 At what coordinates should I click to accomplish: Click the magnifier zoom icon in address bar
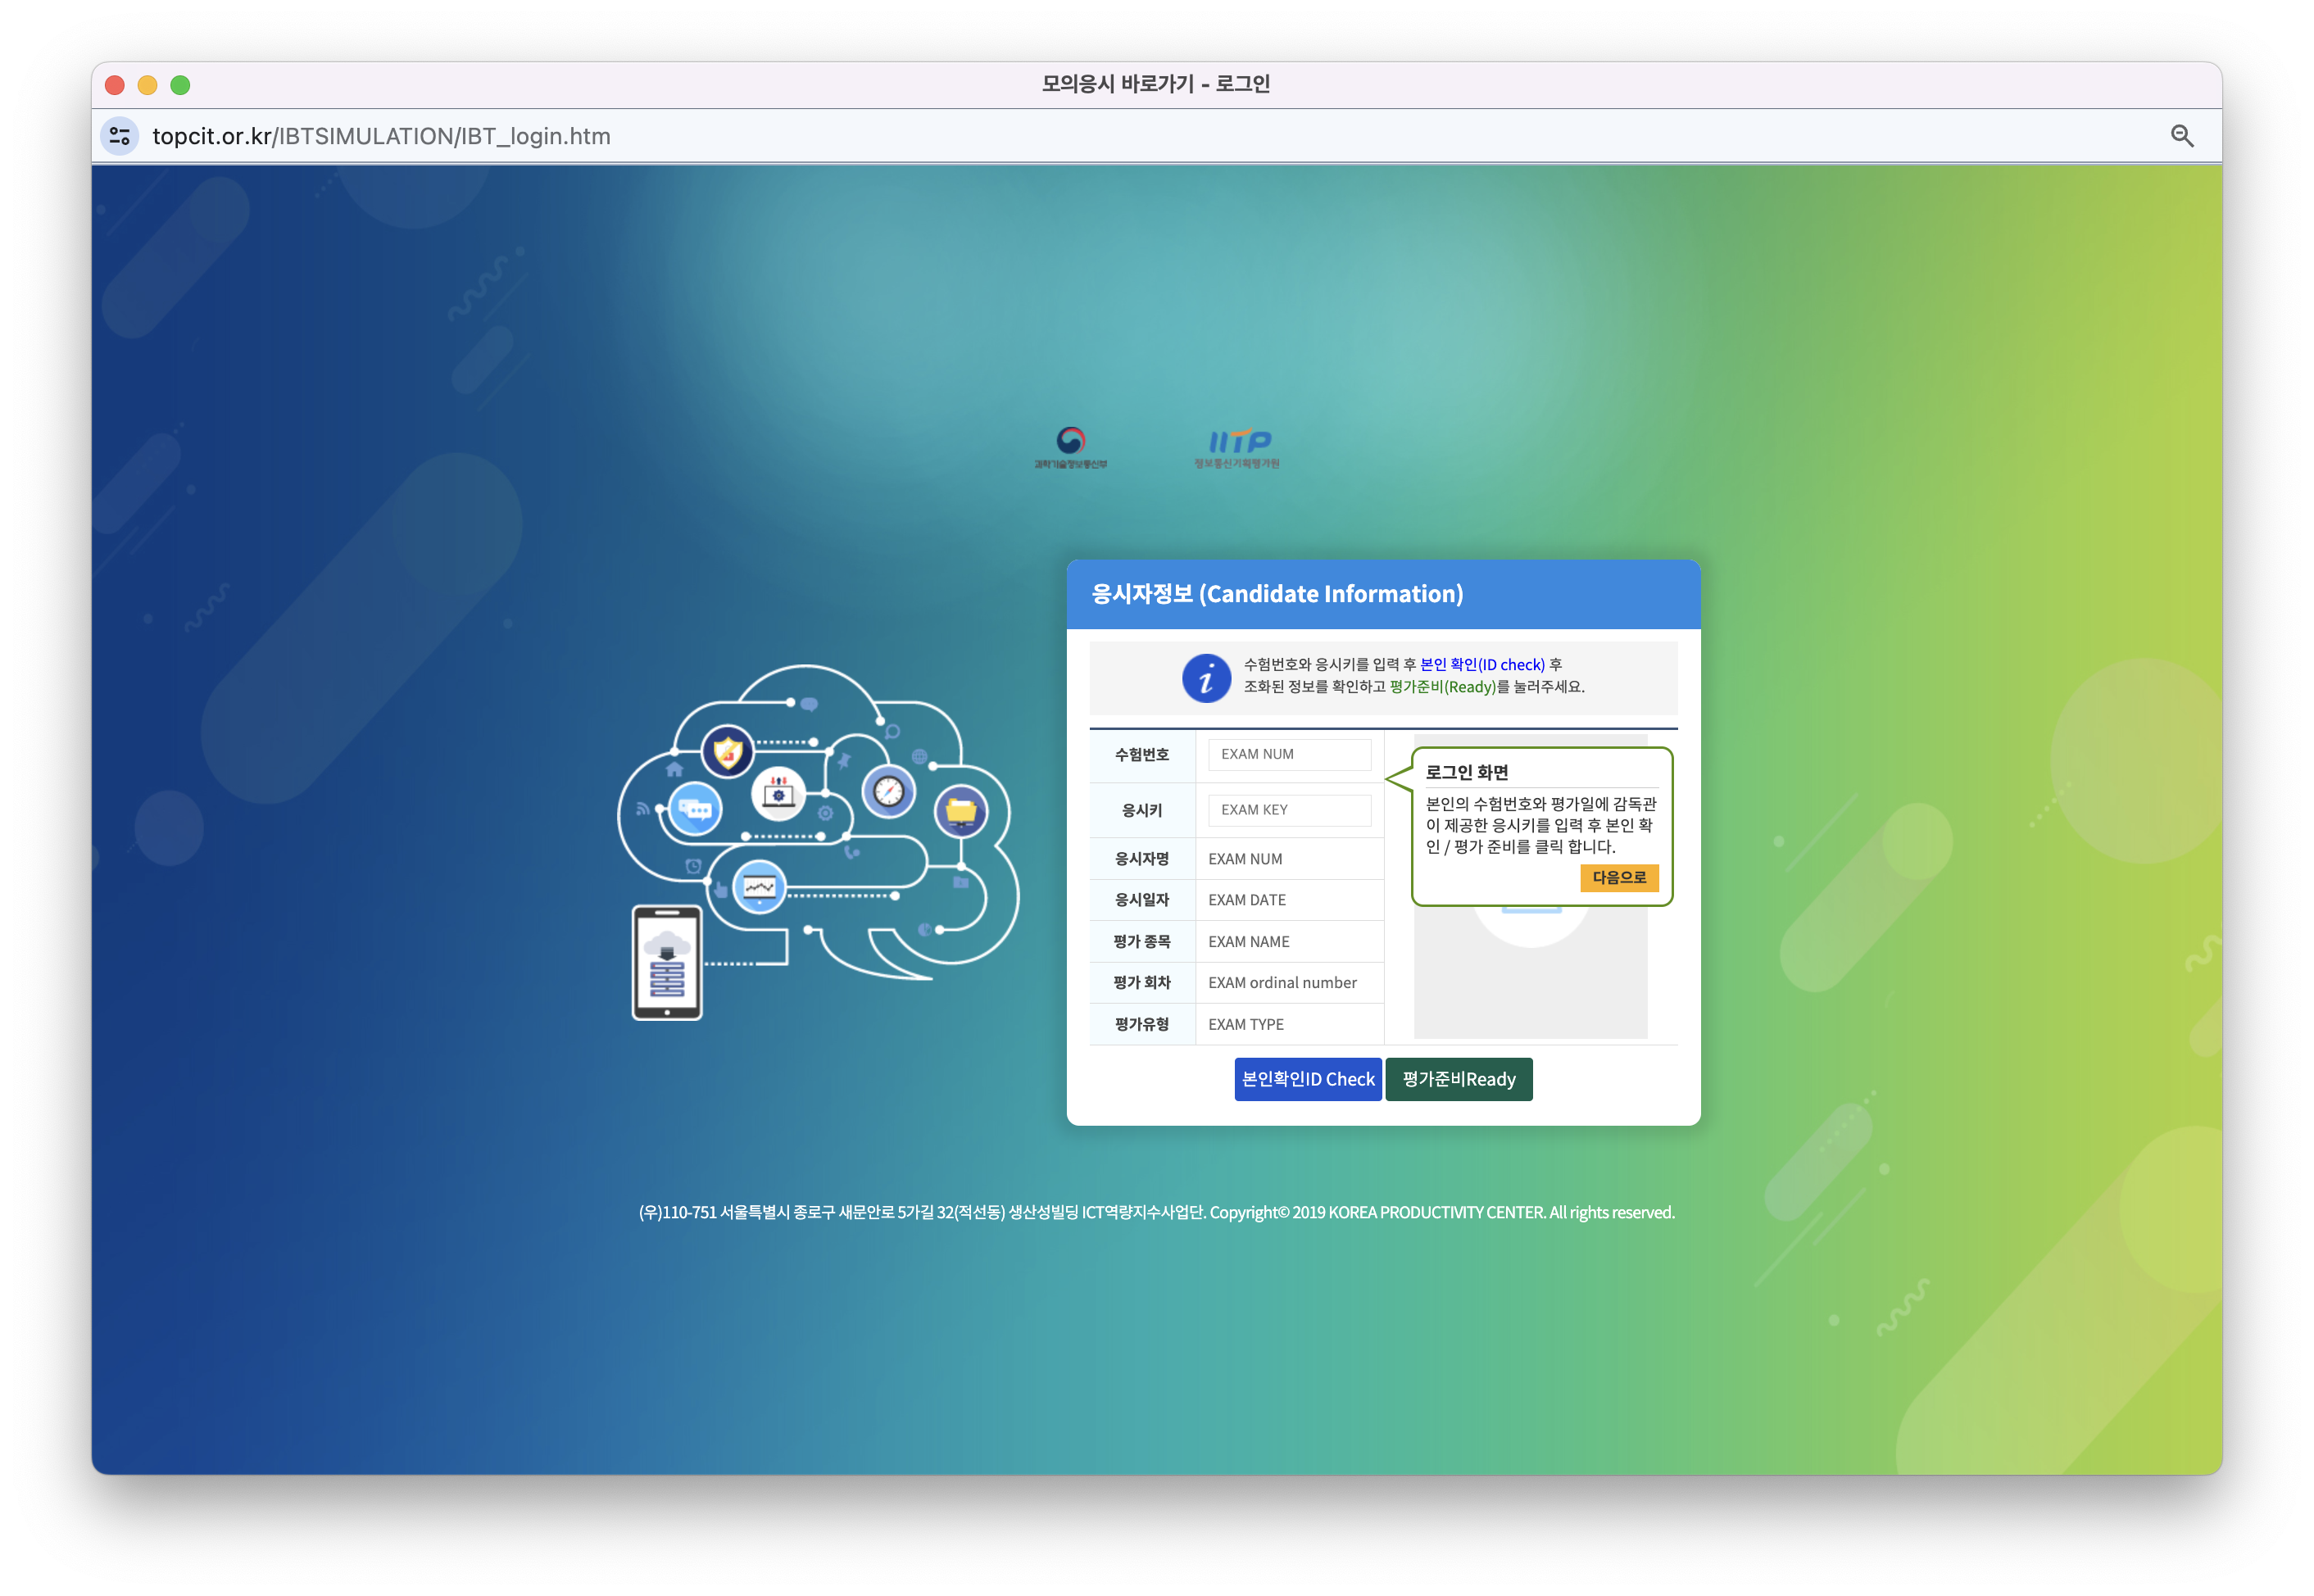pyautogui.click(x=2181, y=136)
